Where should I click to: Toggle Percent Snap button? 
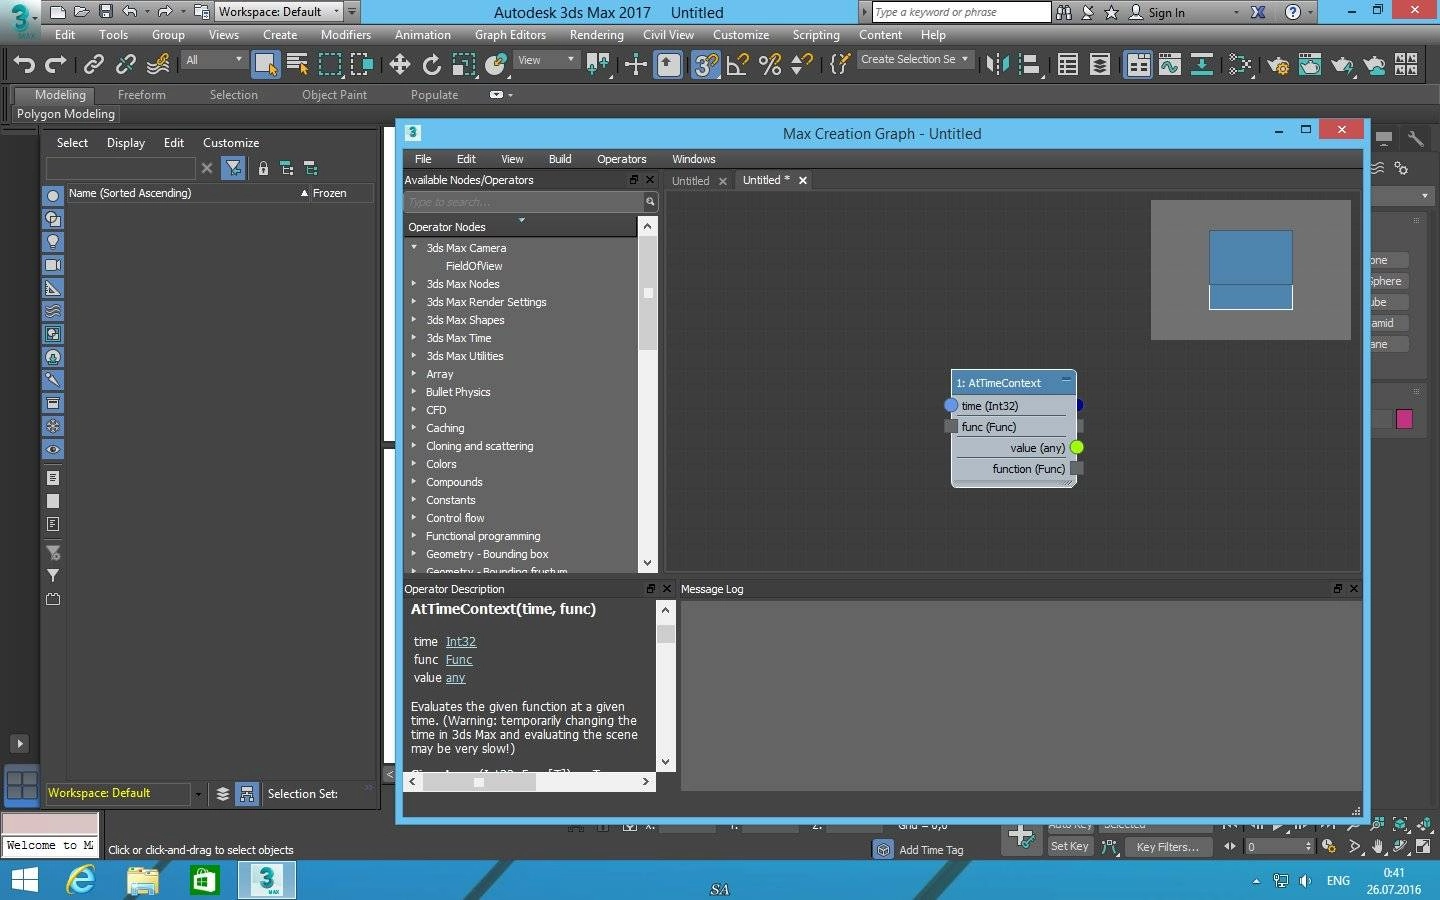(x=770, y=65)
